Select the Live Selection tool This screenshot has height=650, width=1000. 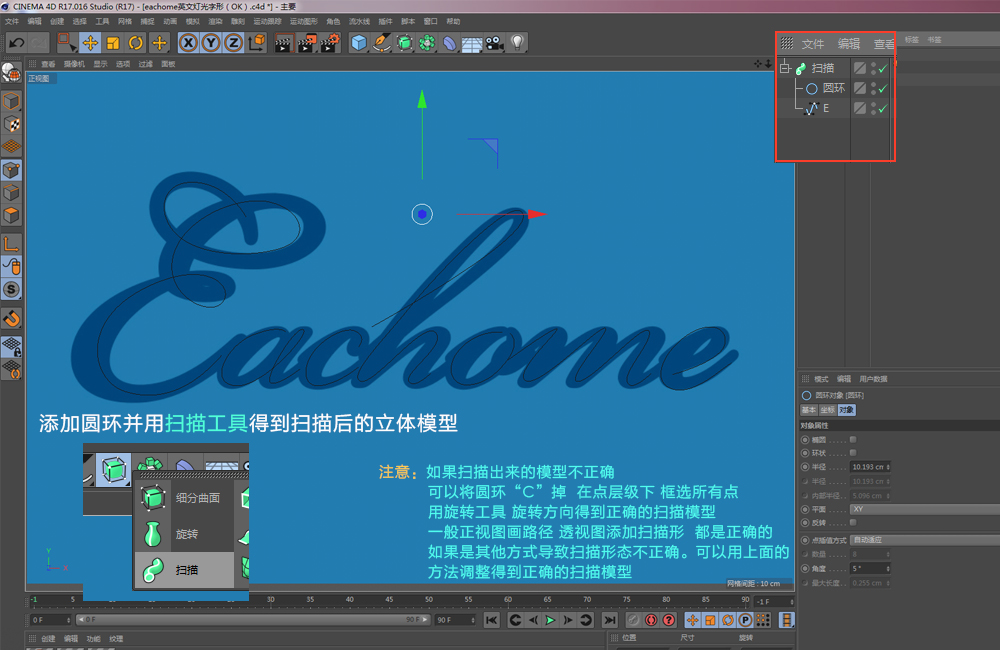66,43
